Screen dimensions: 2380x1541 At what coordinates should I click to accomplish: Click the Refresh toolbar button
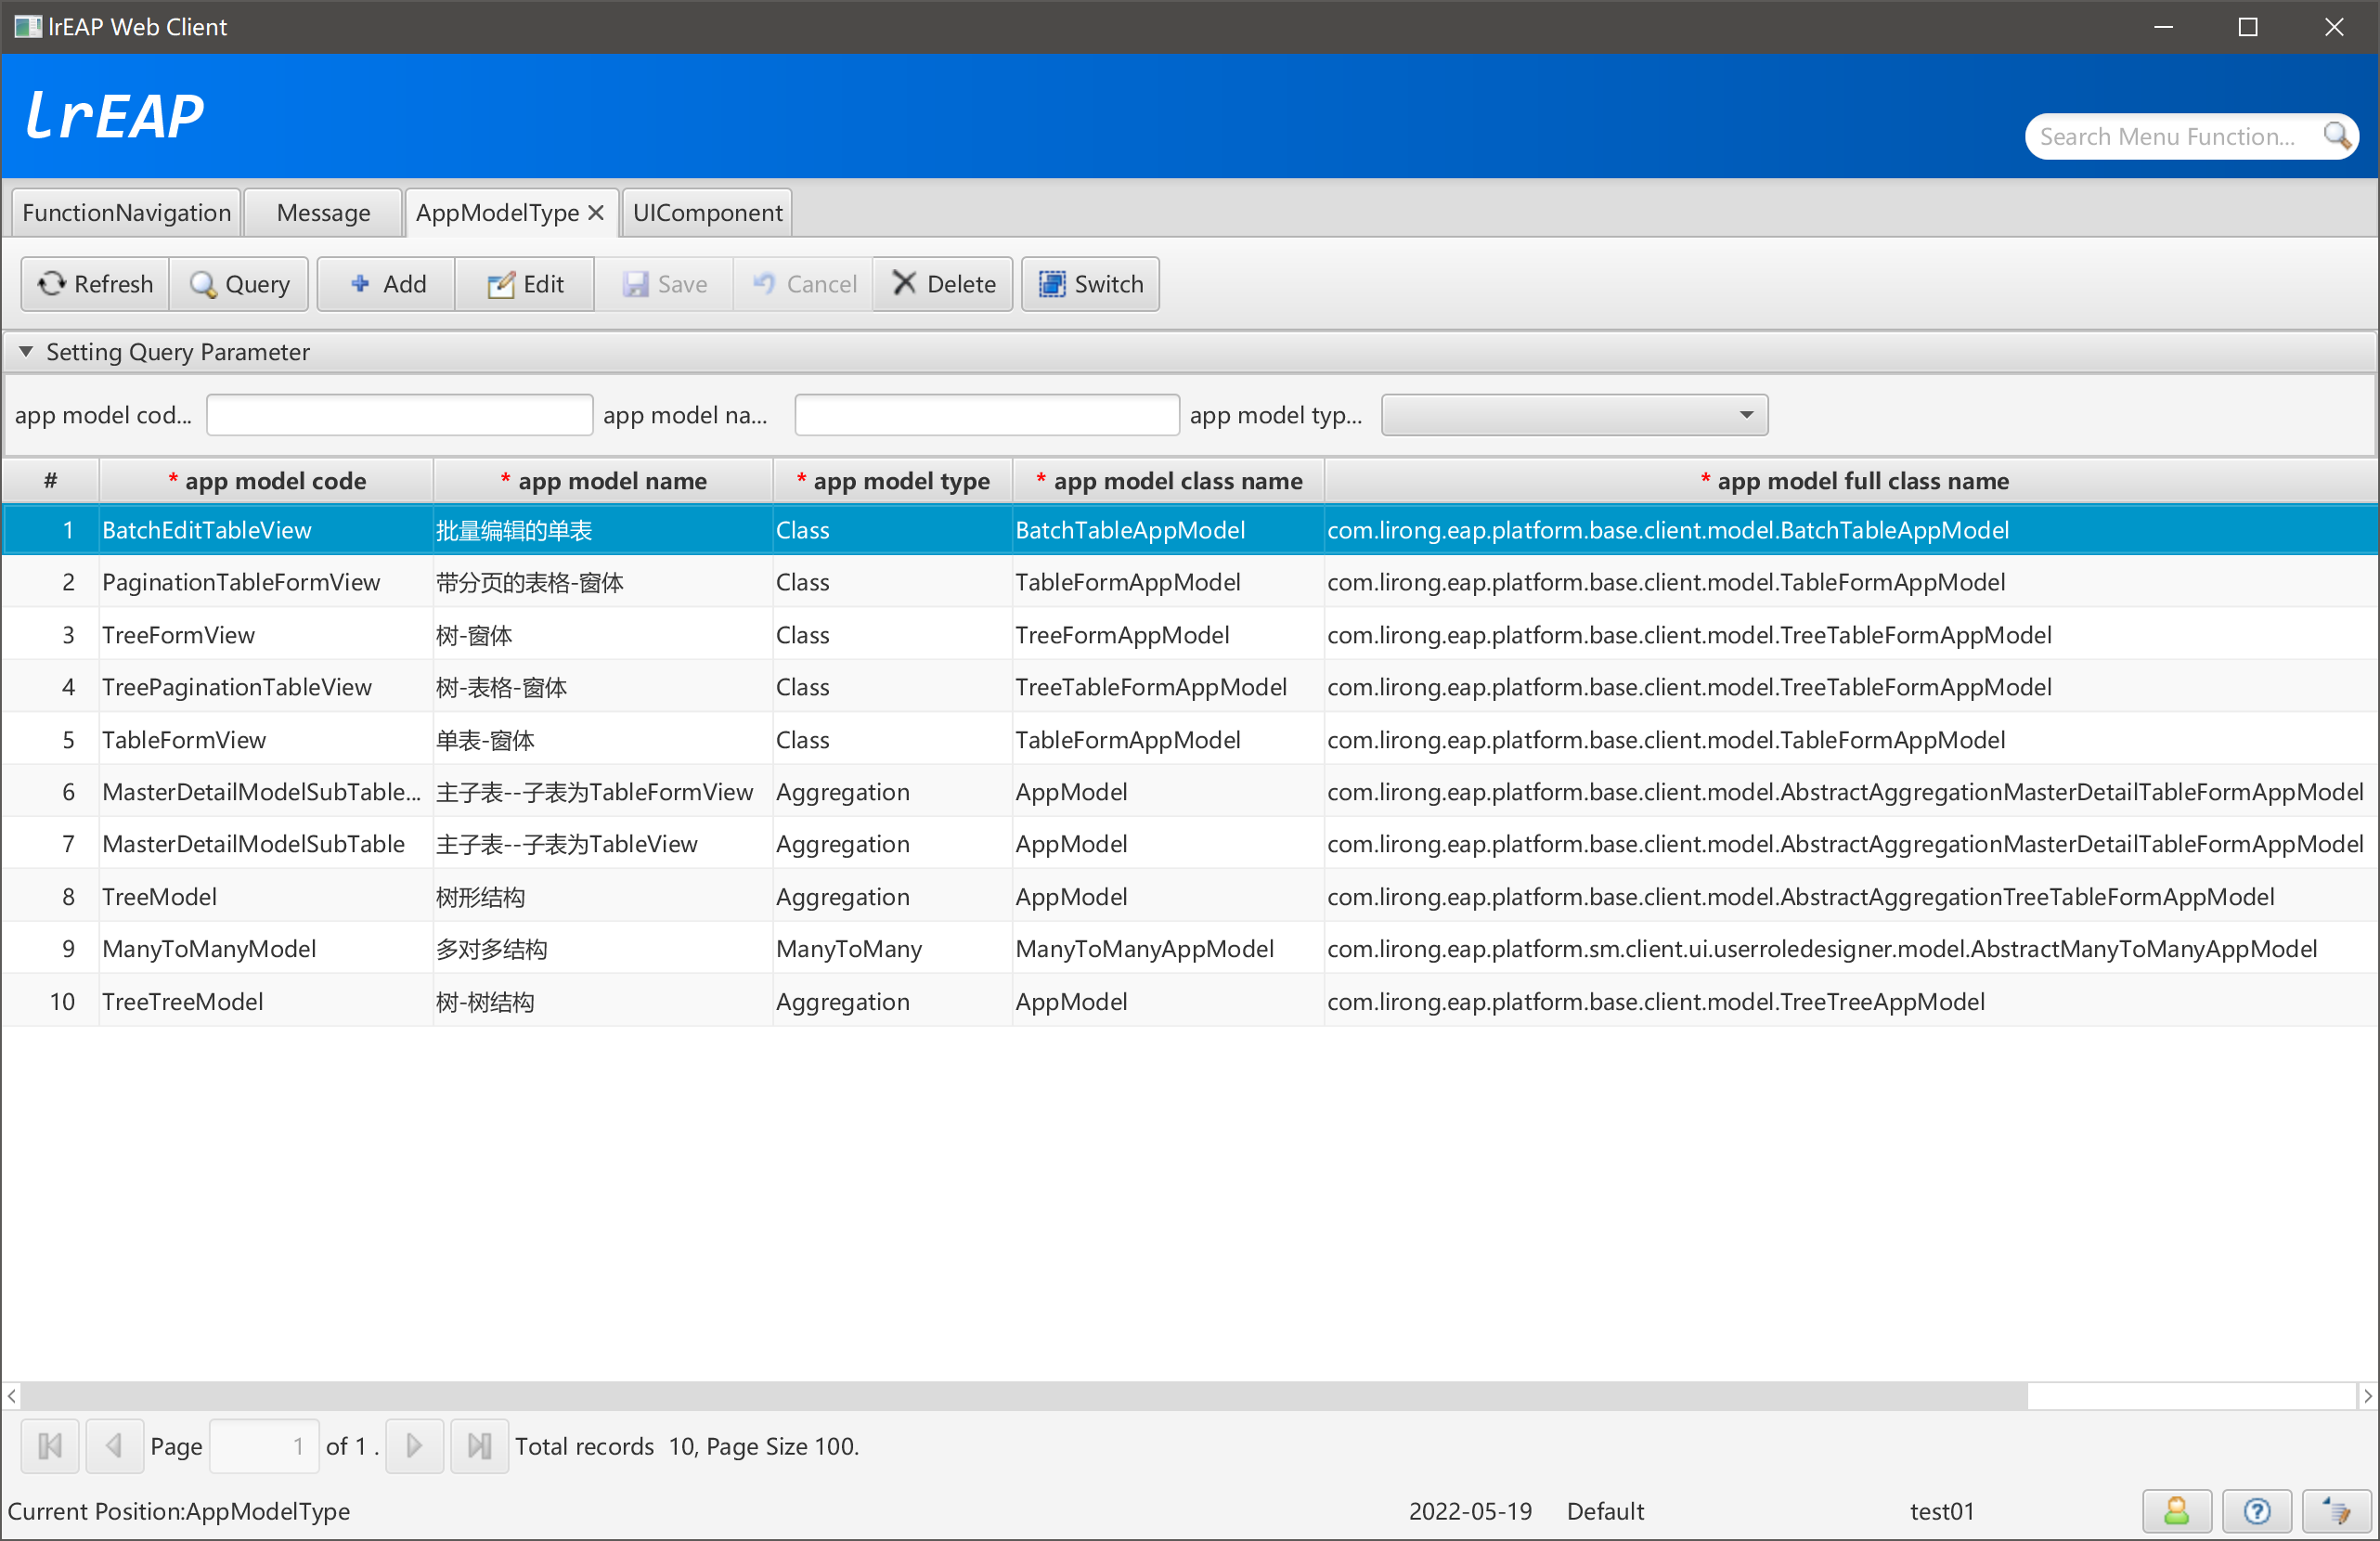[95, 284]
